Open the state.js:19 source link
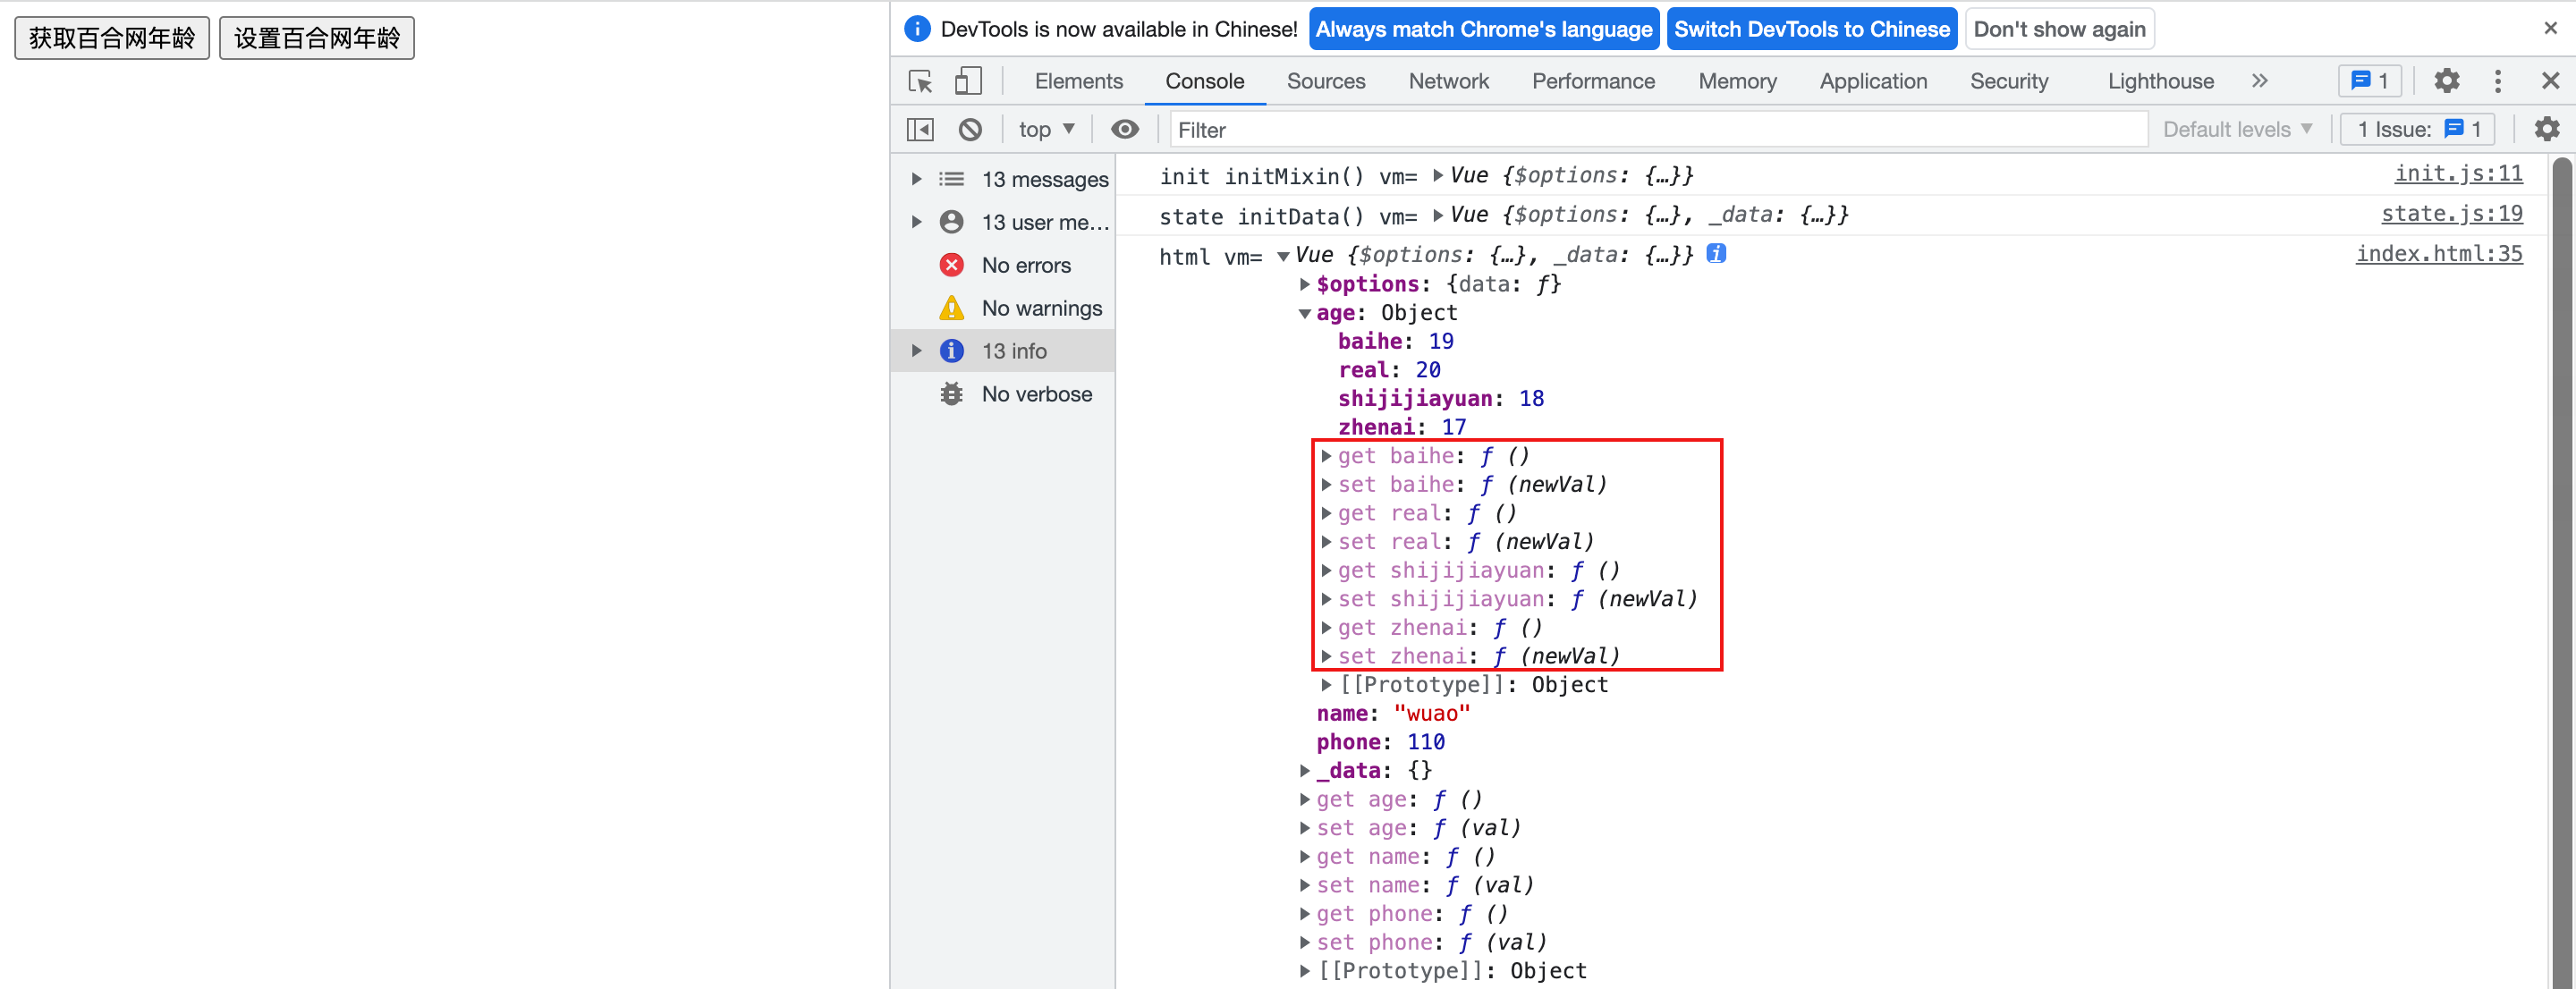This screenshot has width=2576, height=989. pyautogui.click(x=2451, y=214)
